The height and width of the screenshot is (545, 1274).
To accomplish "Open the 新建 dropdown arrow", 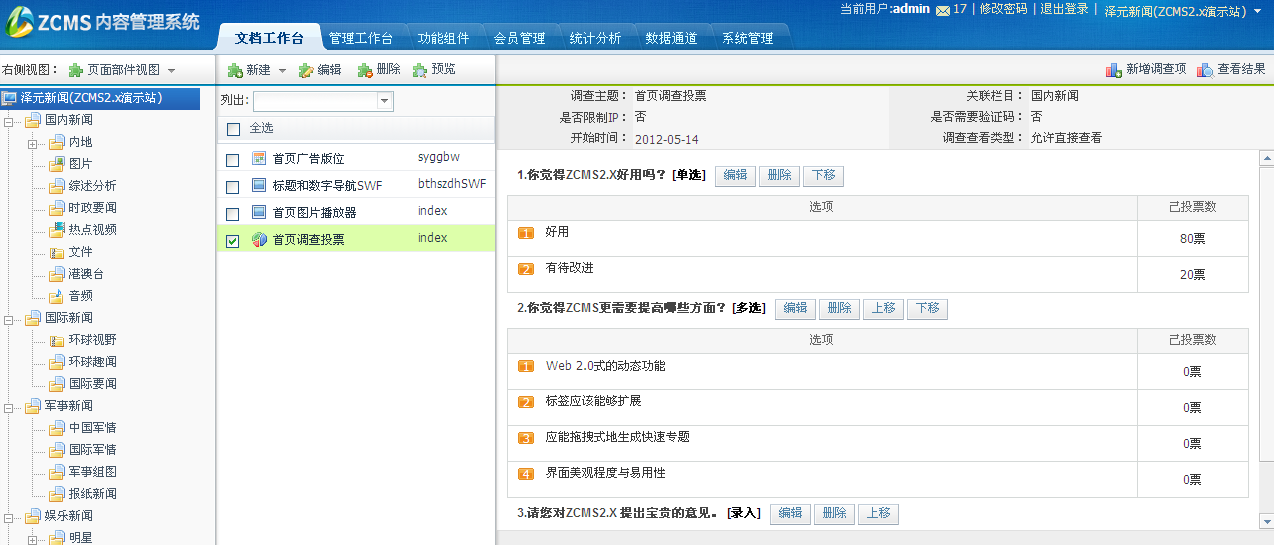I will 282,71.
